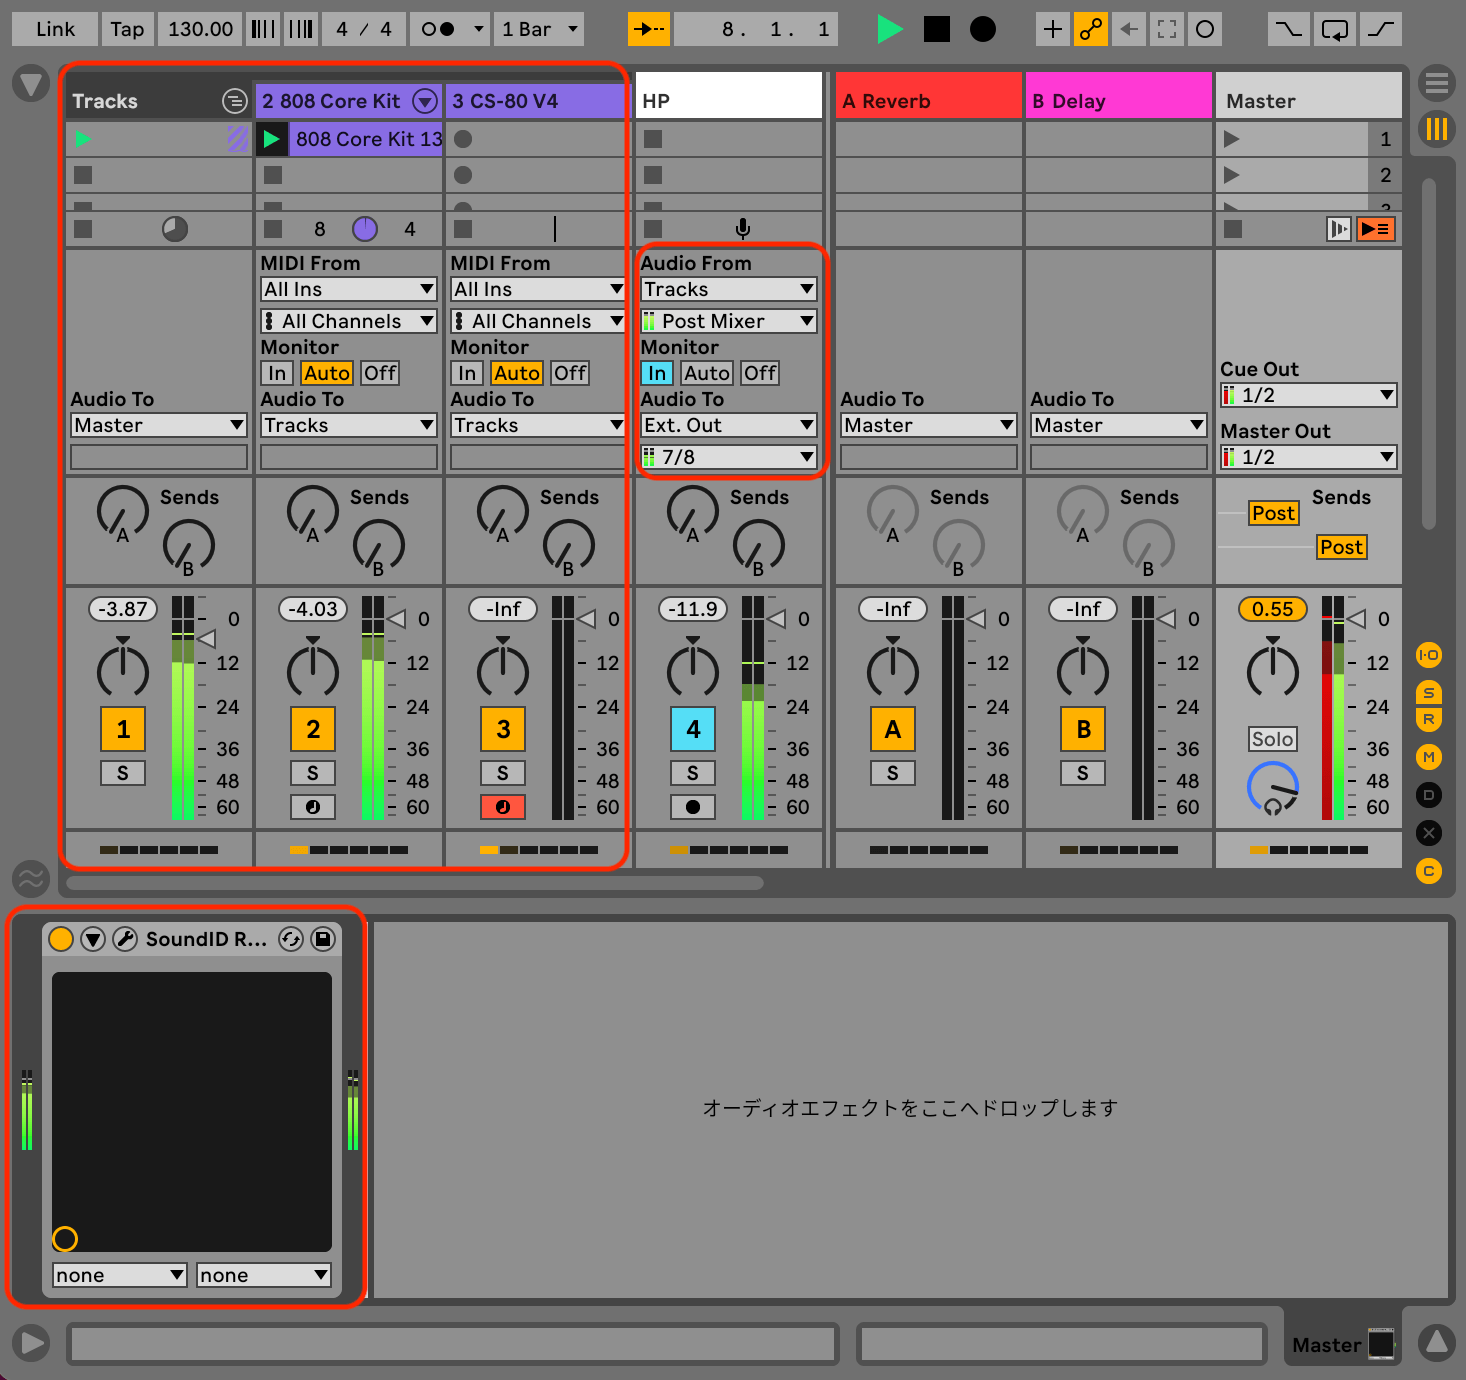
Task: Open SoundID plug-in window wrench icon
Action: (x=125, y=939)
